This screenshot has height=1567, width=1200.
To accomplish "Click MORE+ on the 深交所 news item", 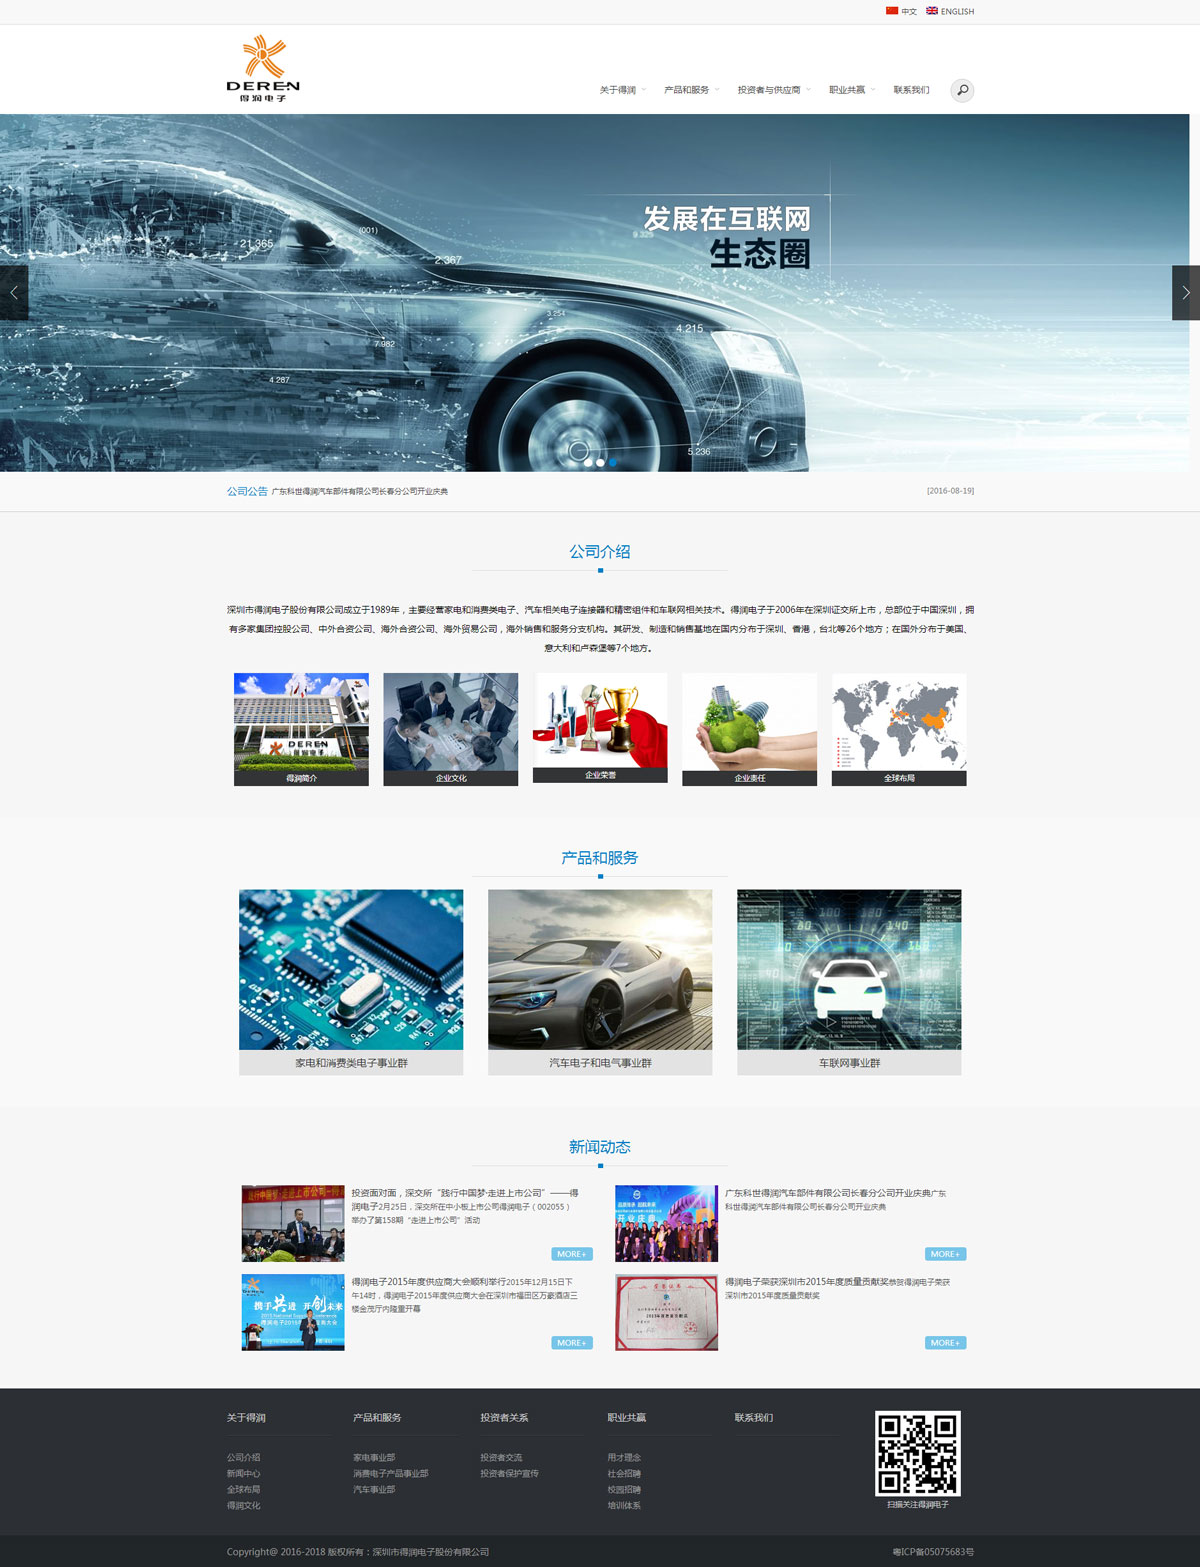I will 571,1254.
